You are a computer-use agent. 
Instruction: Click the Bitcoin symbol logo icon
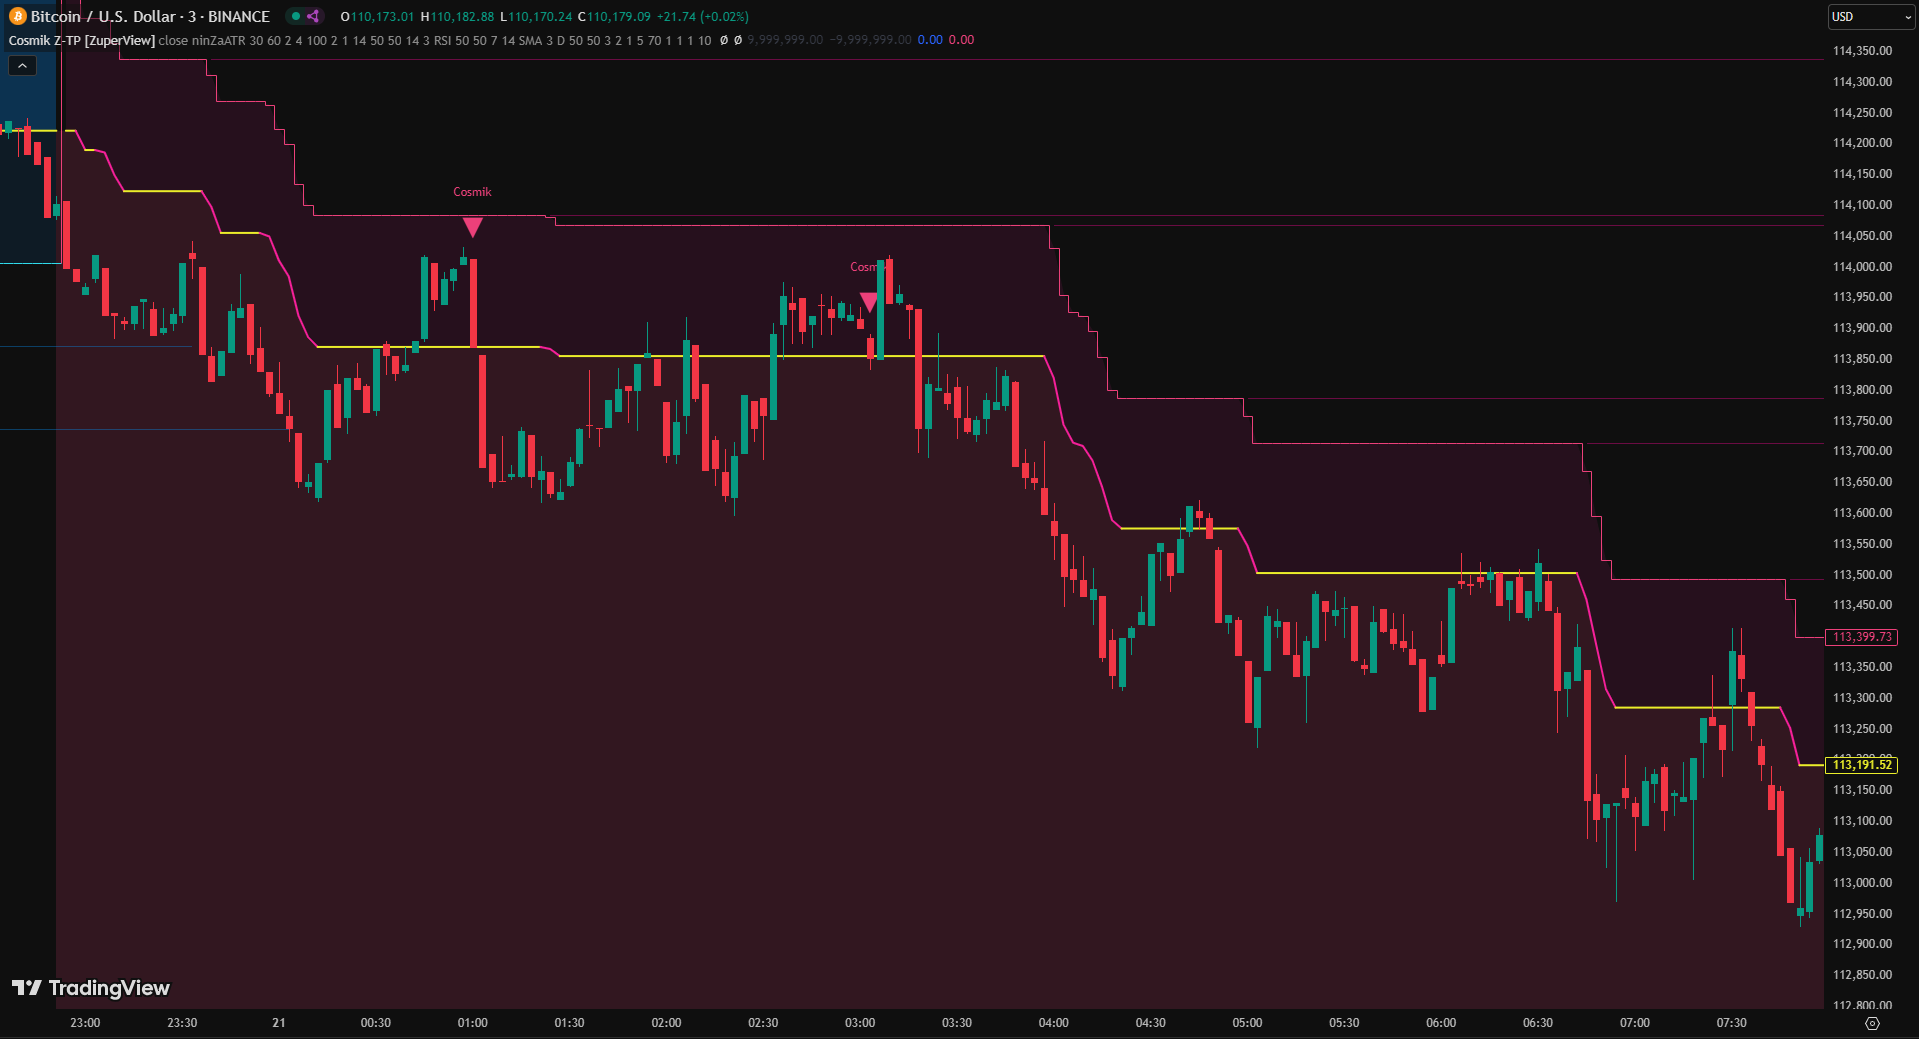(x=17, y=16)
